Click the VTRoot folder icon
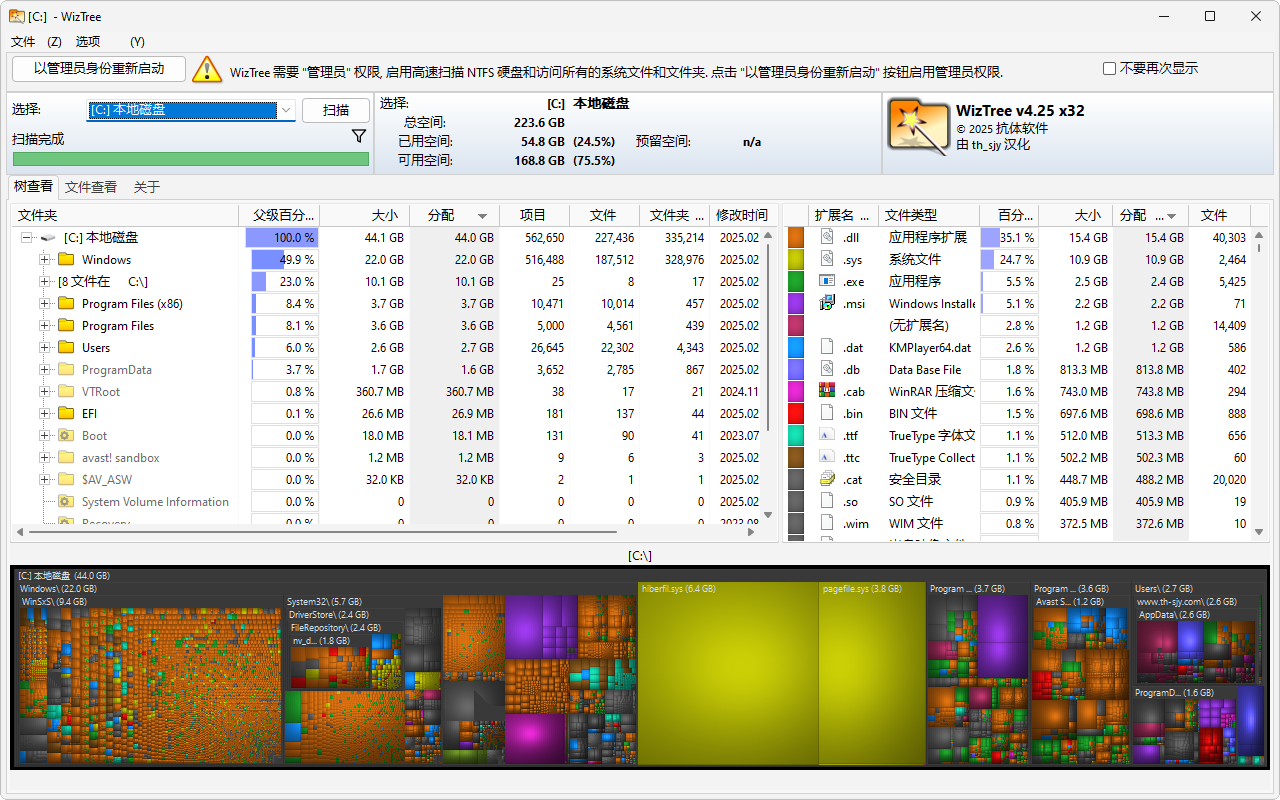1280x800 pixels. coord(66,392)
